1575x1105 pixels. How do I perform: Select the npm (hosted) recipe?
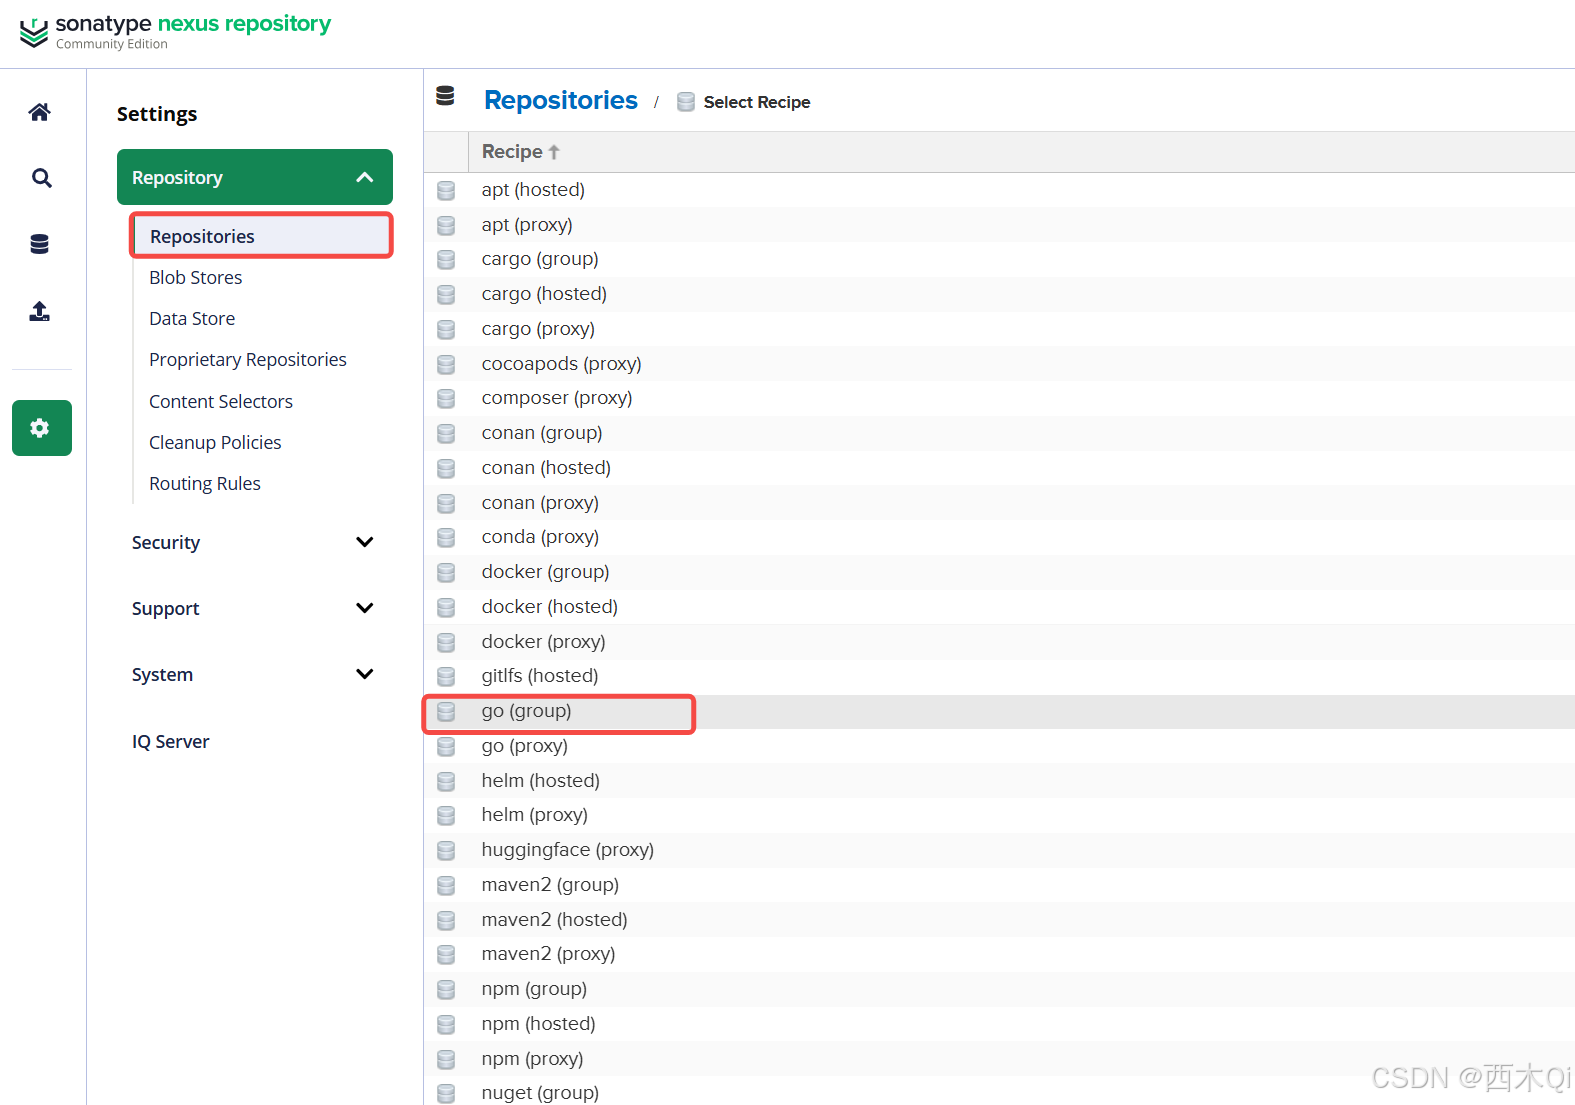(538, 1024)
